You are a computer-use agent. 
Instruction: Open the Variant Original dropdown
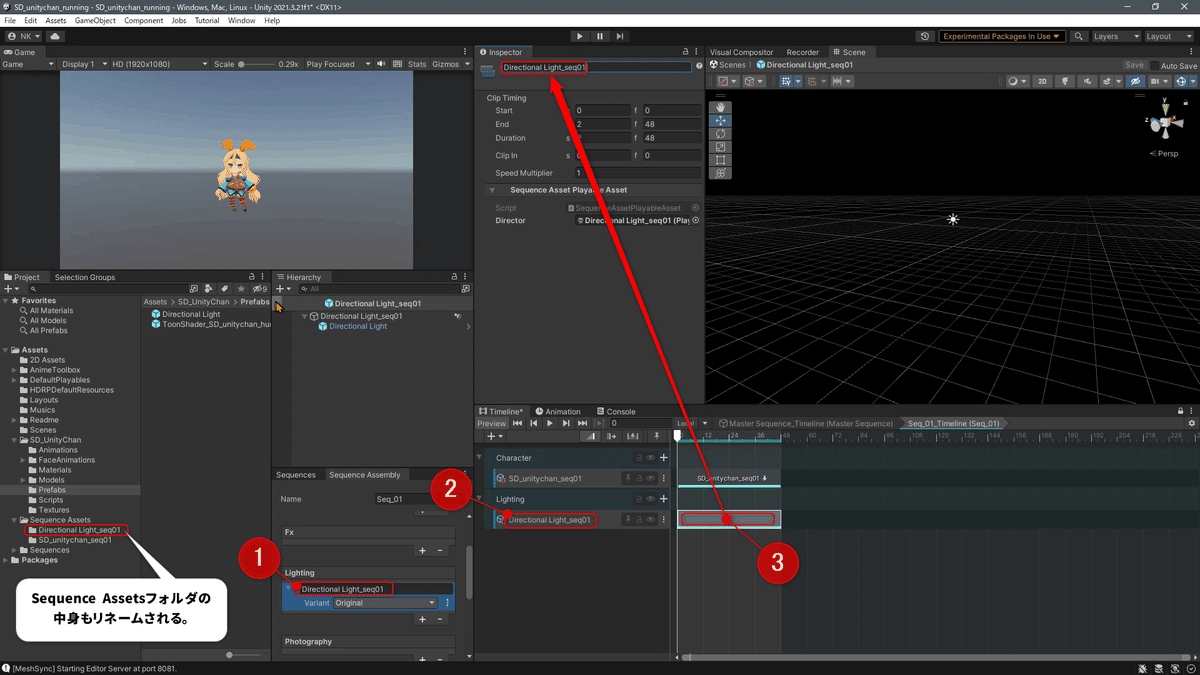pyautogui.click(x=385, y=603)
